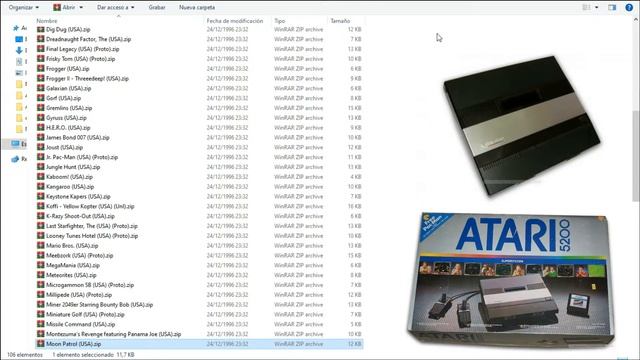Open the blue help question mark icon

click(629, 7)
